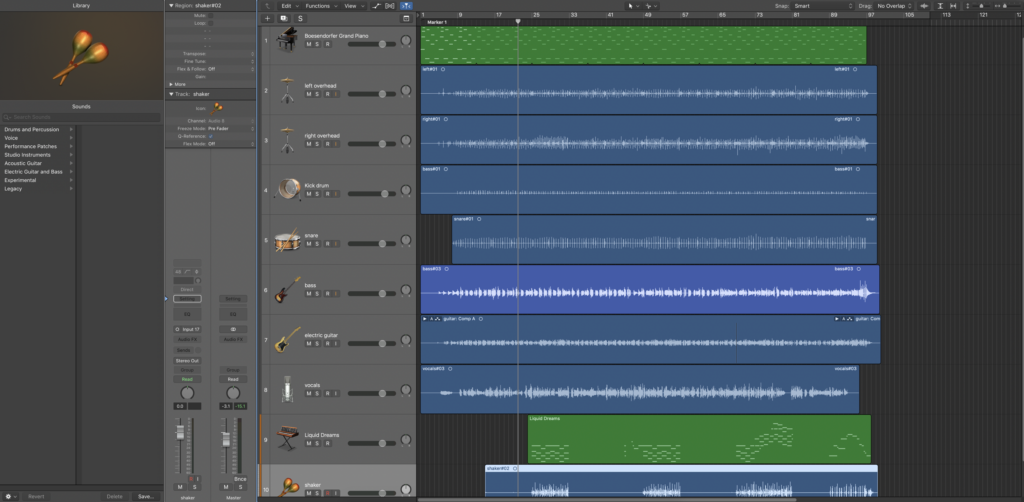
Task: Click the Search Sounds field
Action: pyautogui.click(x=81, y=118)
